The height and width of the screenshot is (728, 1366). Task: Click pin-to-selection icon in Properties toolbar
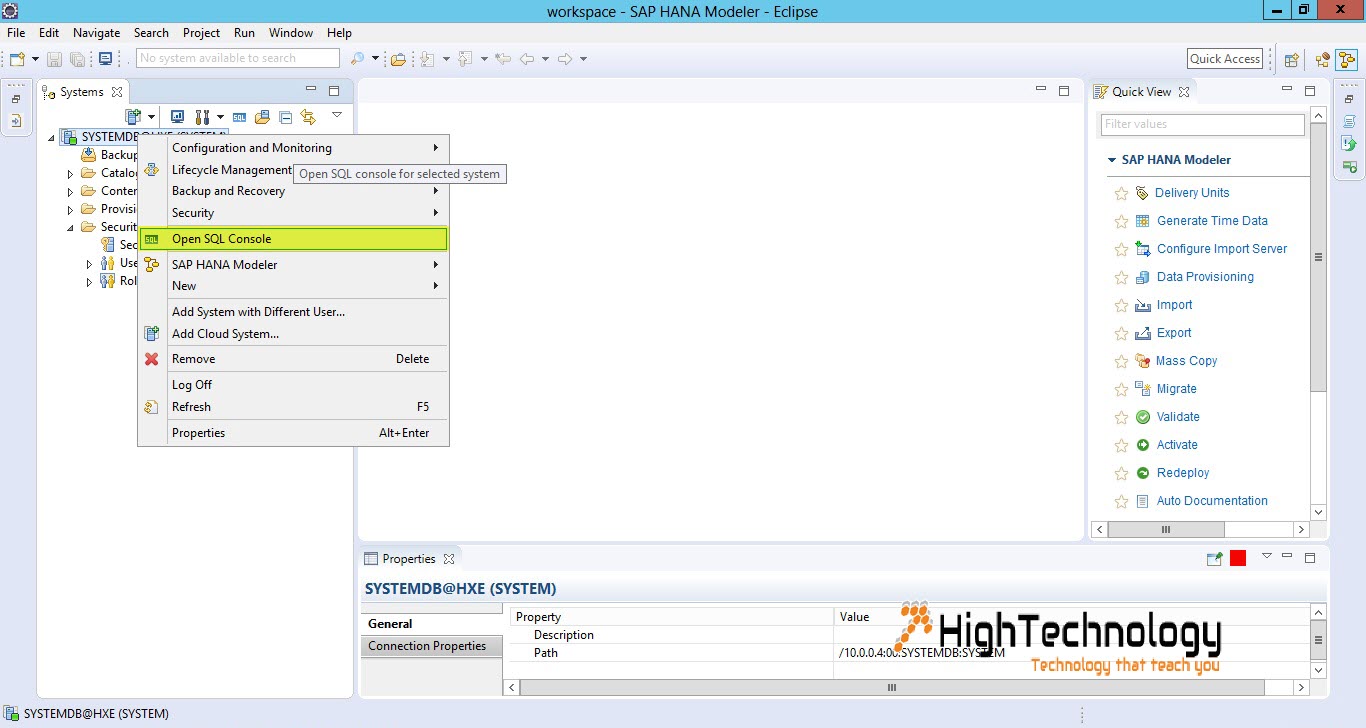coord(1214,559)
